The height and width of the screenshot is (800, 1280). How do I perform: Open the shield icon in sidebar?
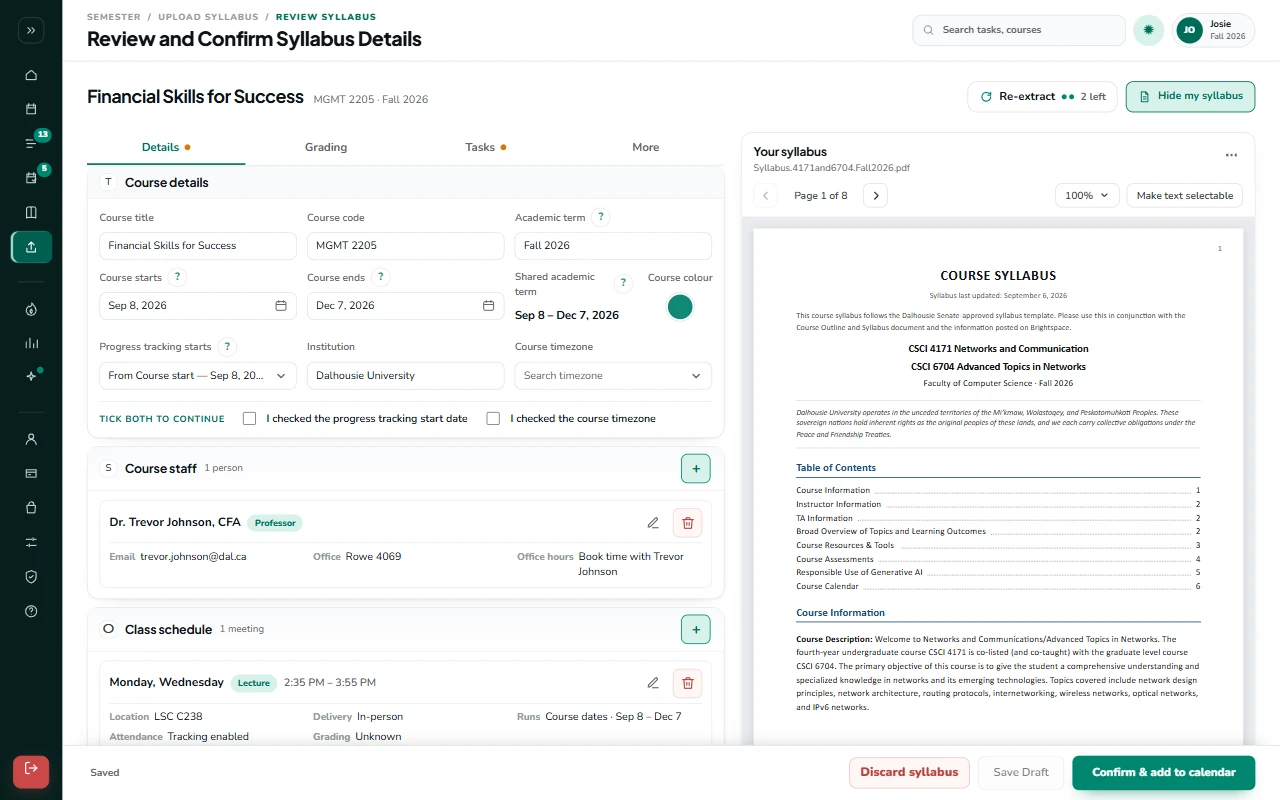[x=31, y=577]
